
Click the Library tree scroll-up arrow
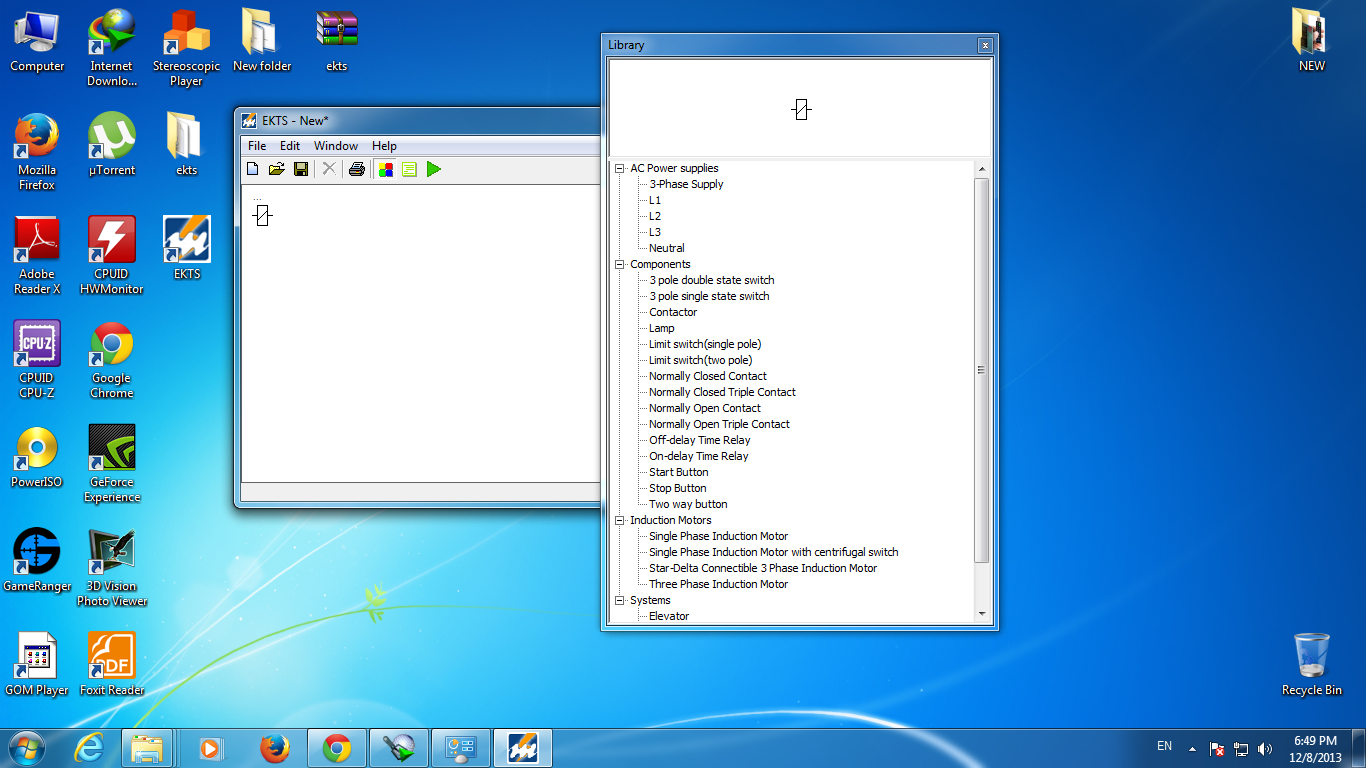(982, 169)
